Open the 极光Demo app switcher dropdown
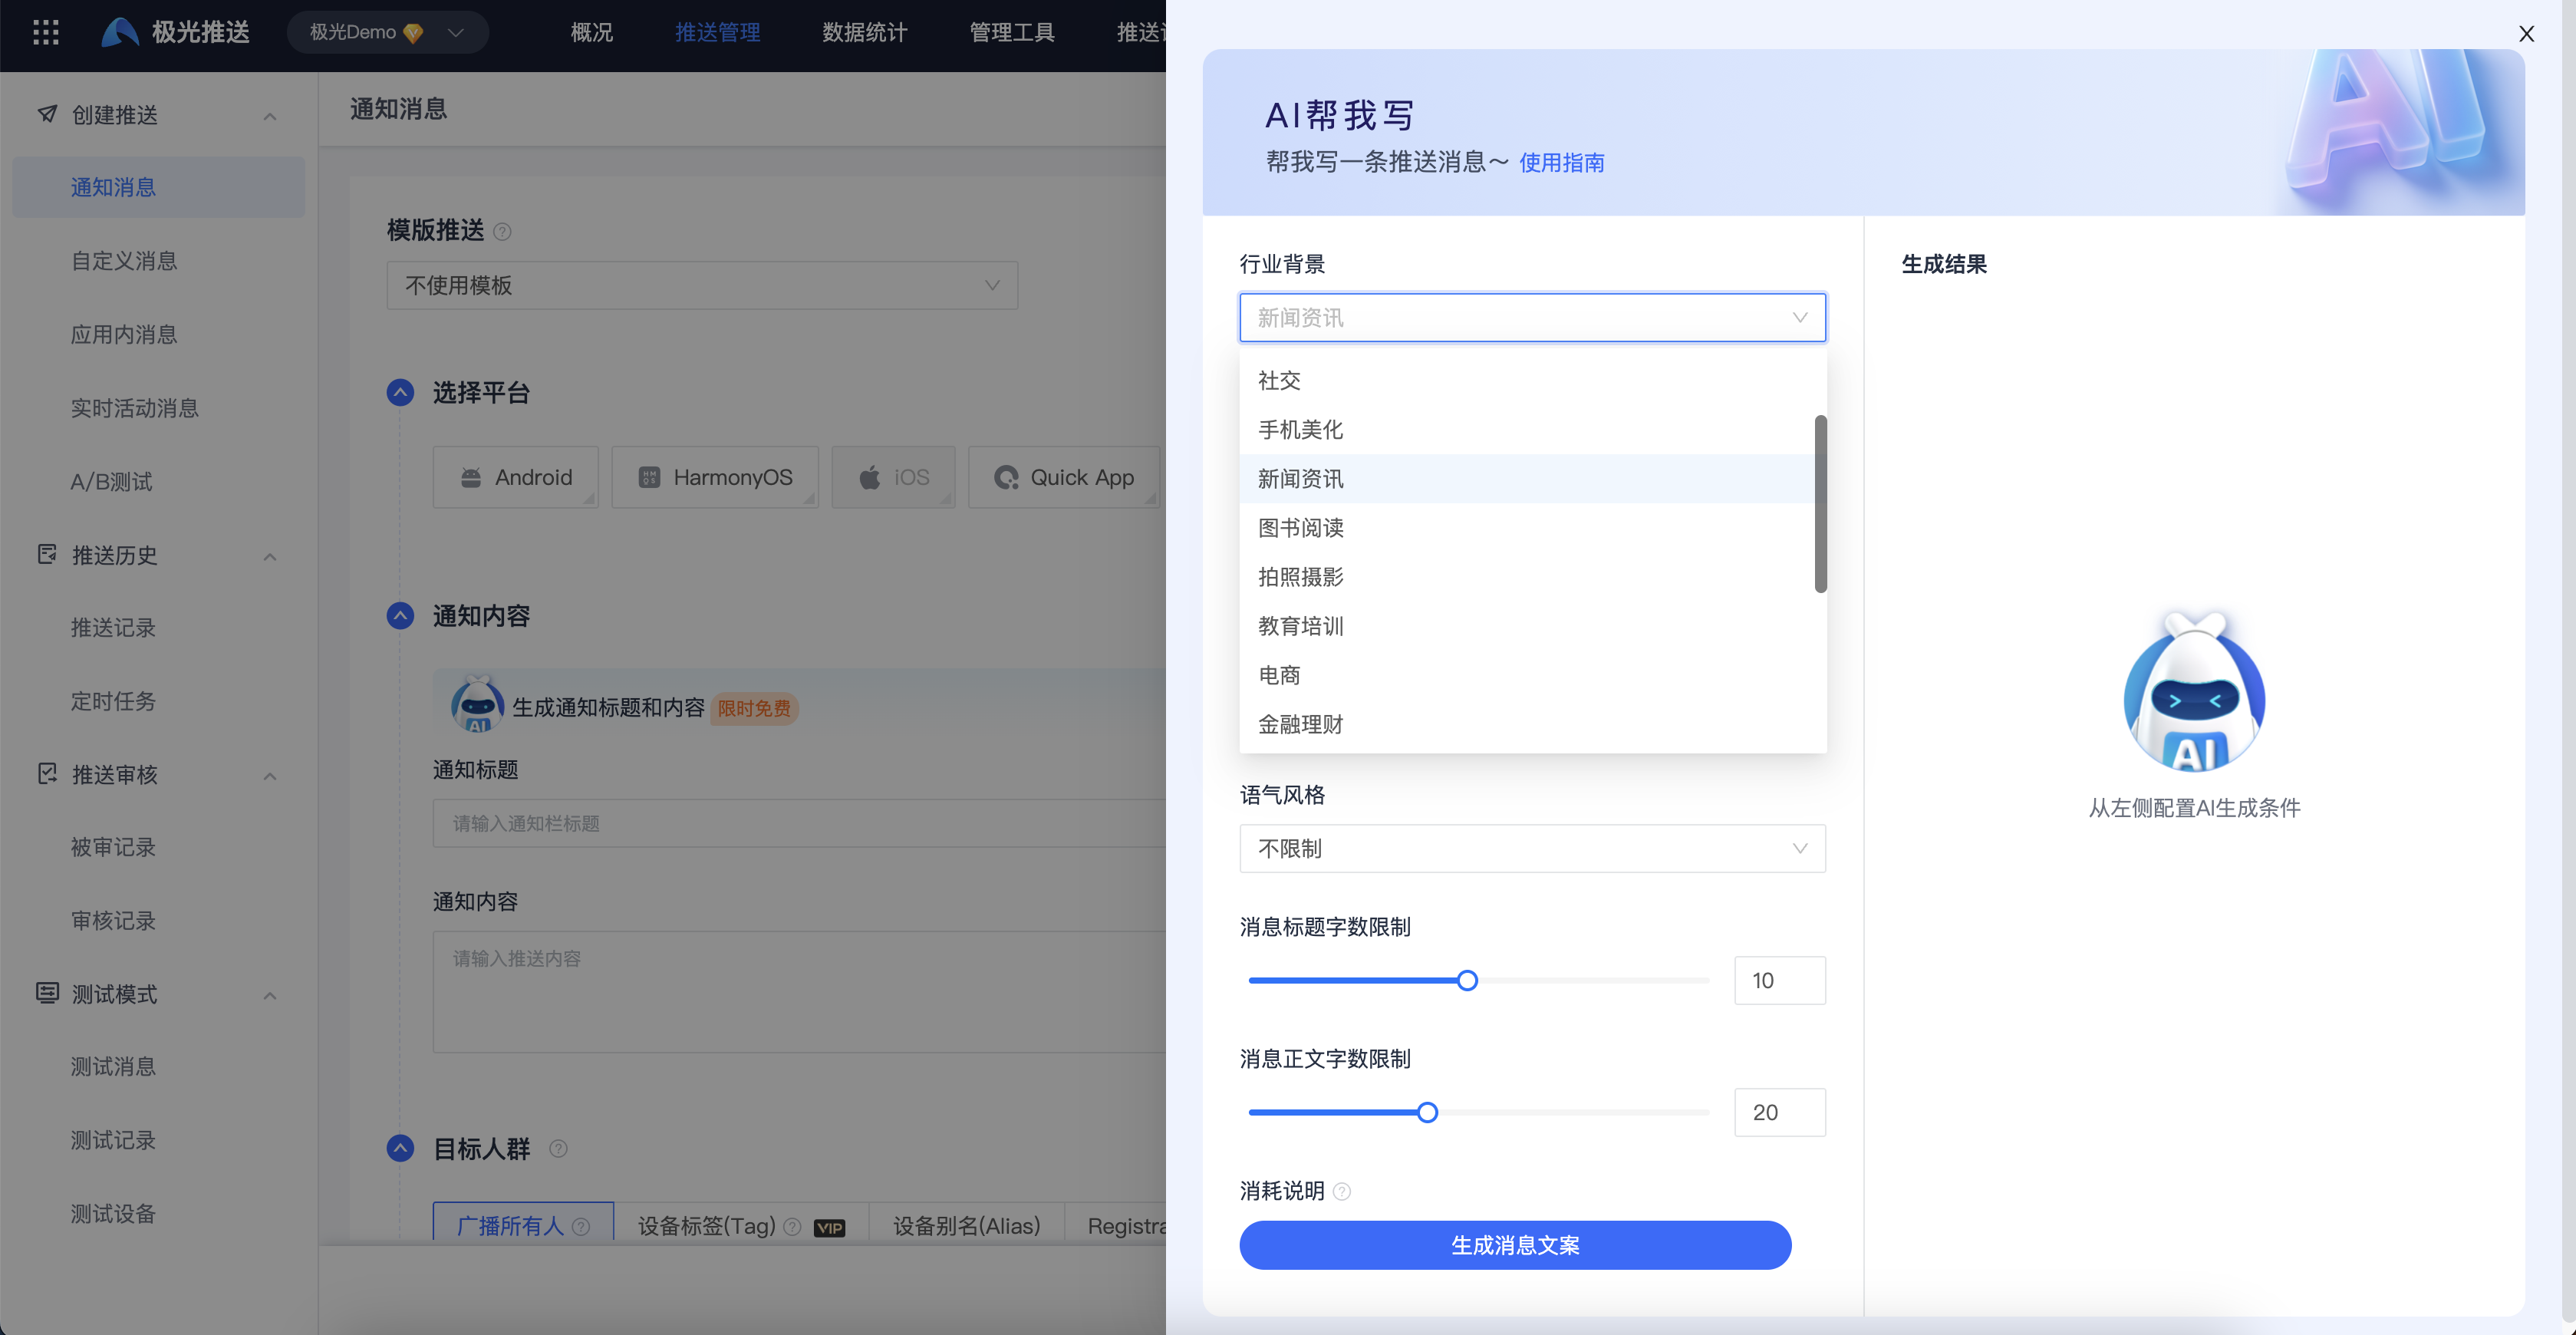The width and height of the screenshot is (2576, 1335). (388, 32)
